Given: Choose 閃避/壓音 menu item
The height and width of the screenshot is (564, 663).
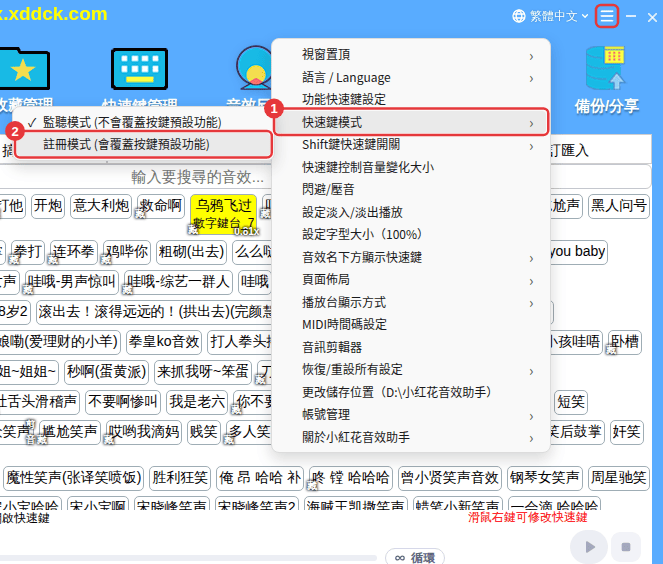Looking at the screenshot, I should (411, 189).
